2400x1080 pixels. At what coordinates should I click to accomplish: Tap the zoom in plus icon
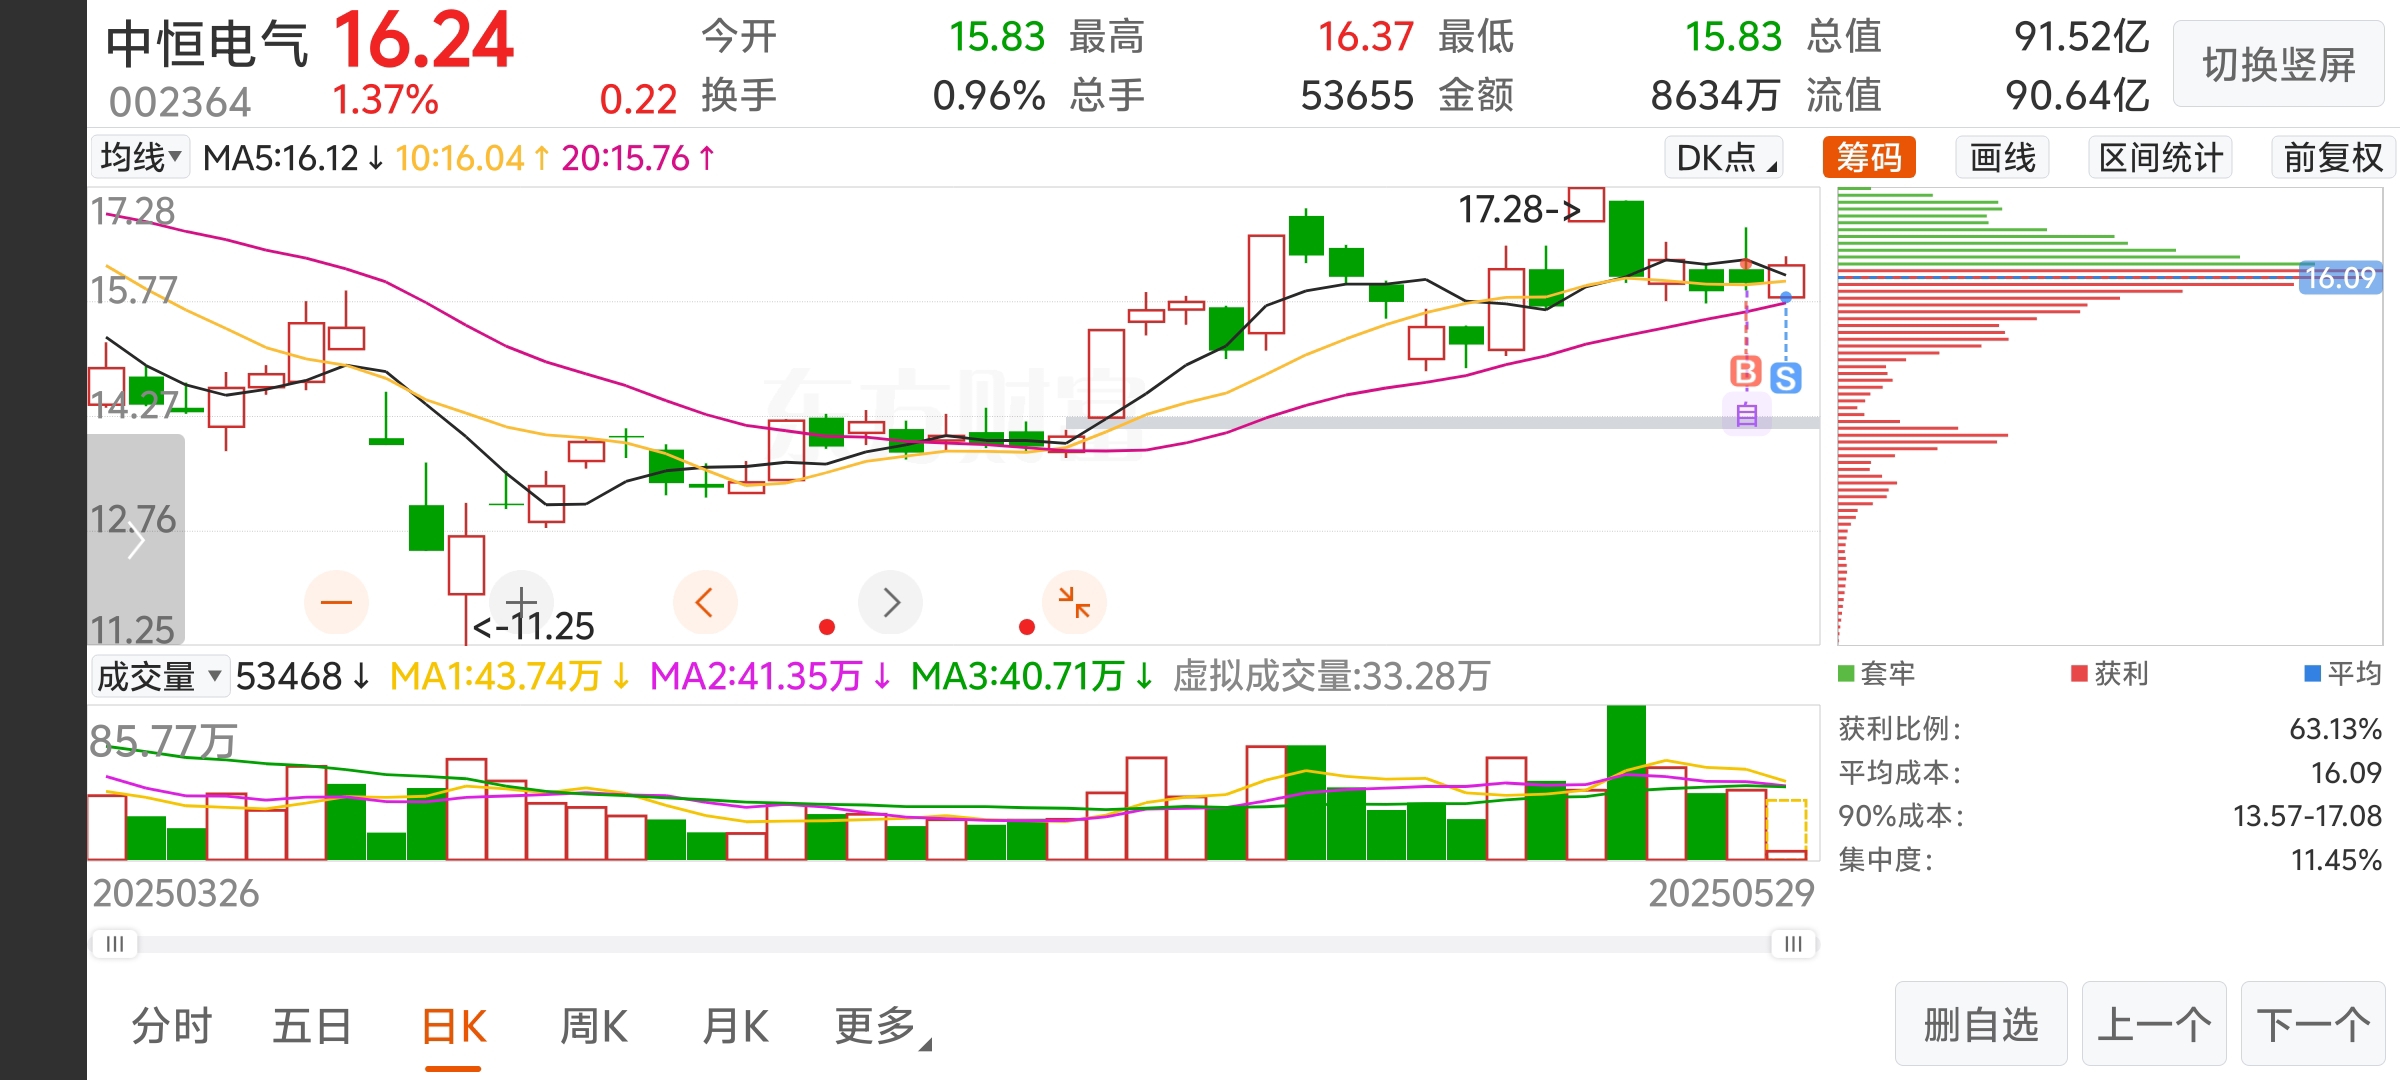pyautogui.click(x=521, y=602)
